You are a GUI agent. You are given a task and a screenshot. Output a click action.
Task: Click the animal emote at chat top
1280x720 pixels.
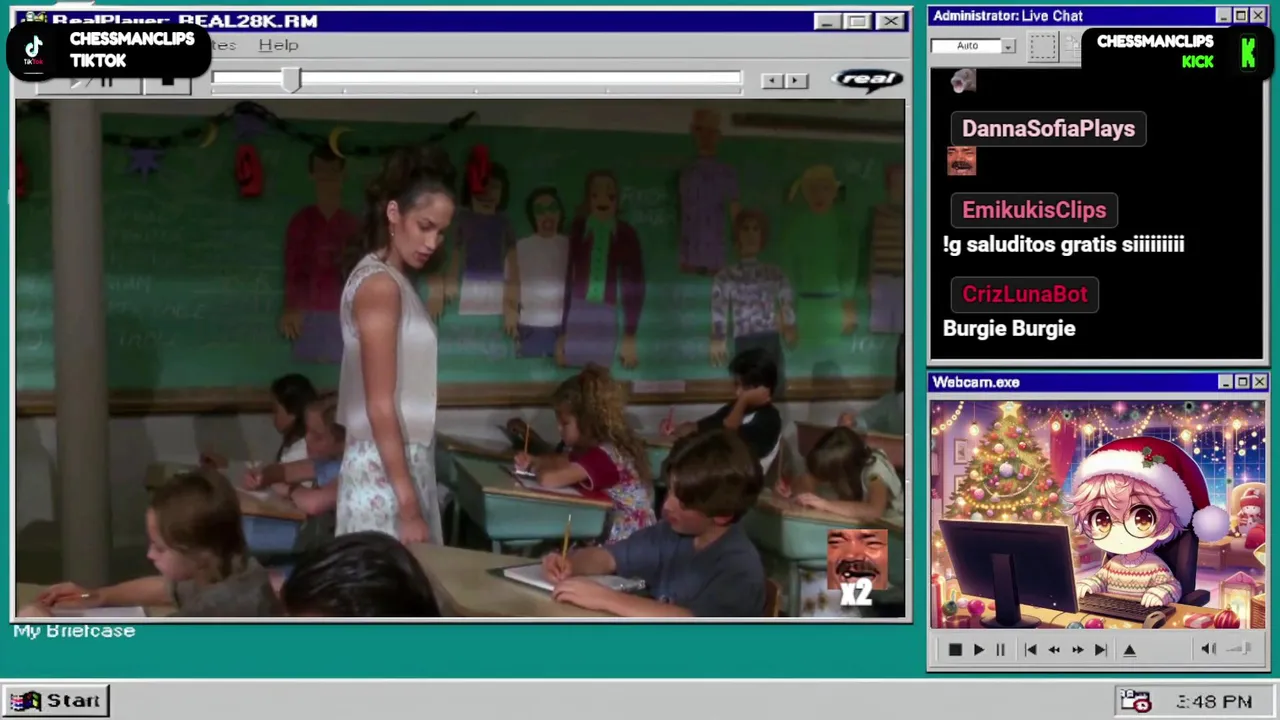[962, 82]
